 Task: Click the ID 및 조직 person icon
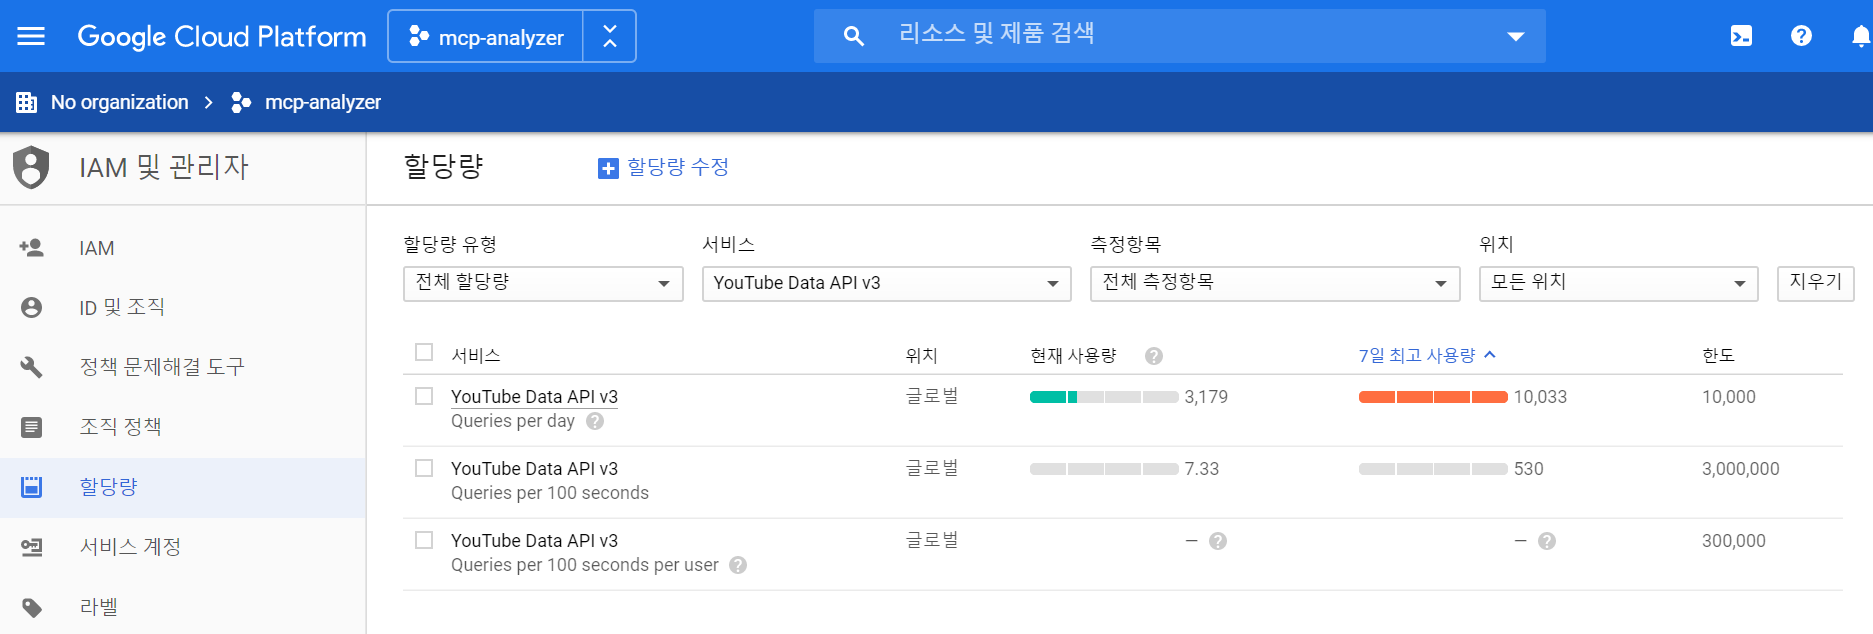pyautogui.click(x=31, y=307)
